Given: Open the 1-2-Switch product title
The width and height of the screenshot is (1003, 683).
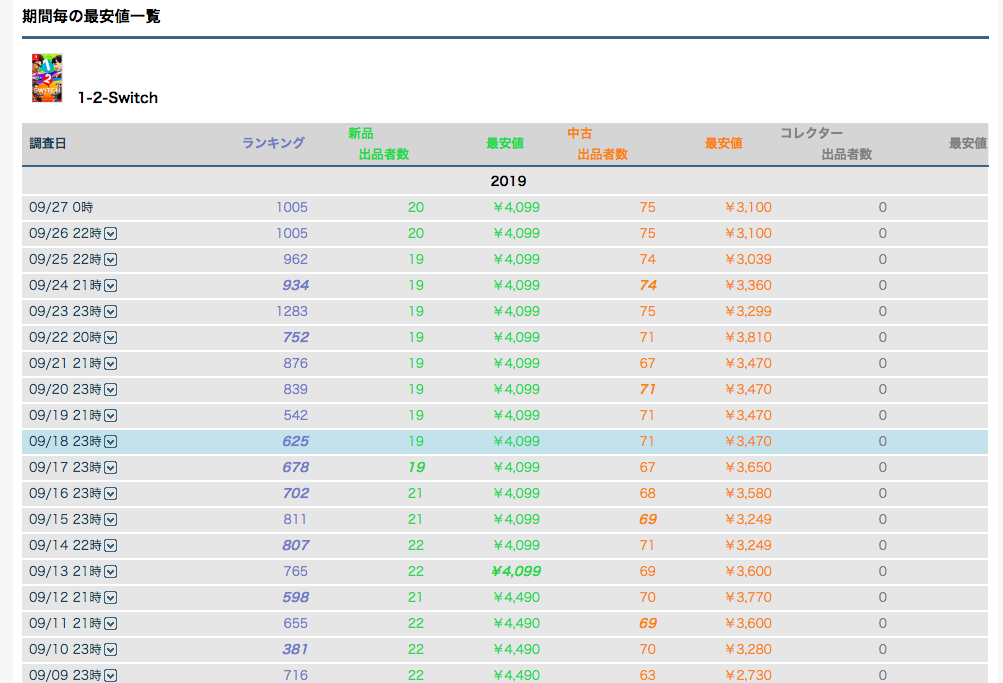Looking at the screenshot, I should click(x=118, y=98).
